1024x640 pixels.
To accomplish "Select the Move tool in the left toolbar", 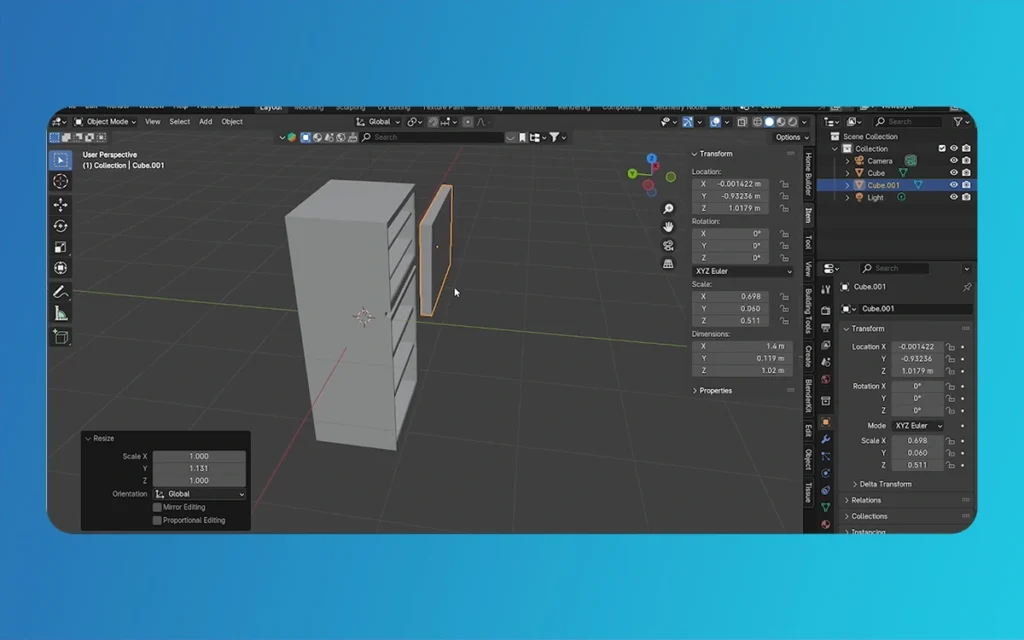I will tap(61, 204).
